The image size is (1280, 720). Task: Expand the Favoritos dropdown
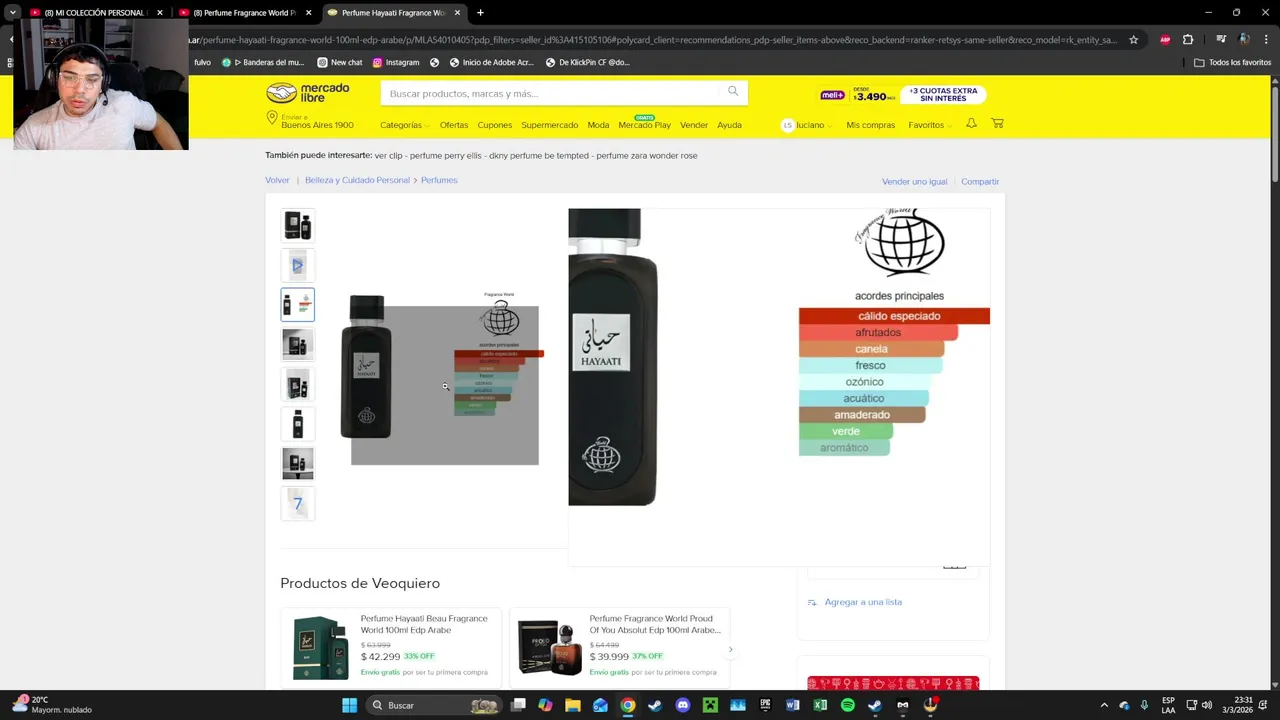tap(929, 125)
